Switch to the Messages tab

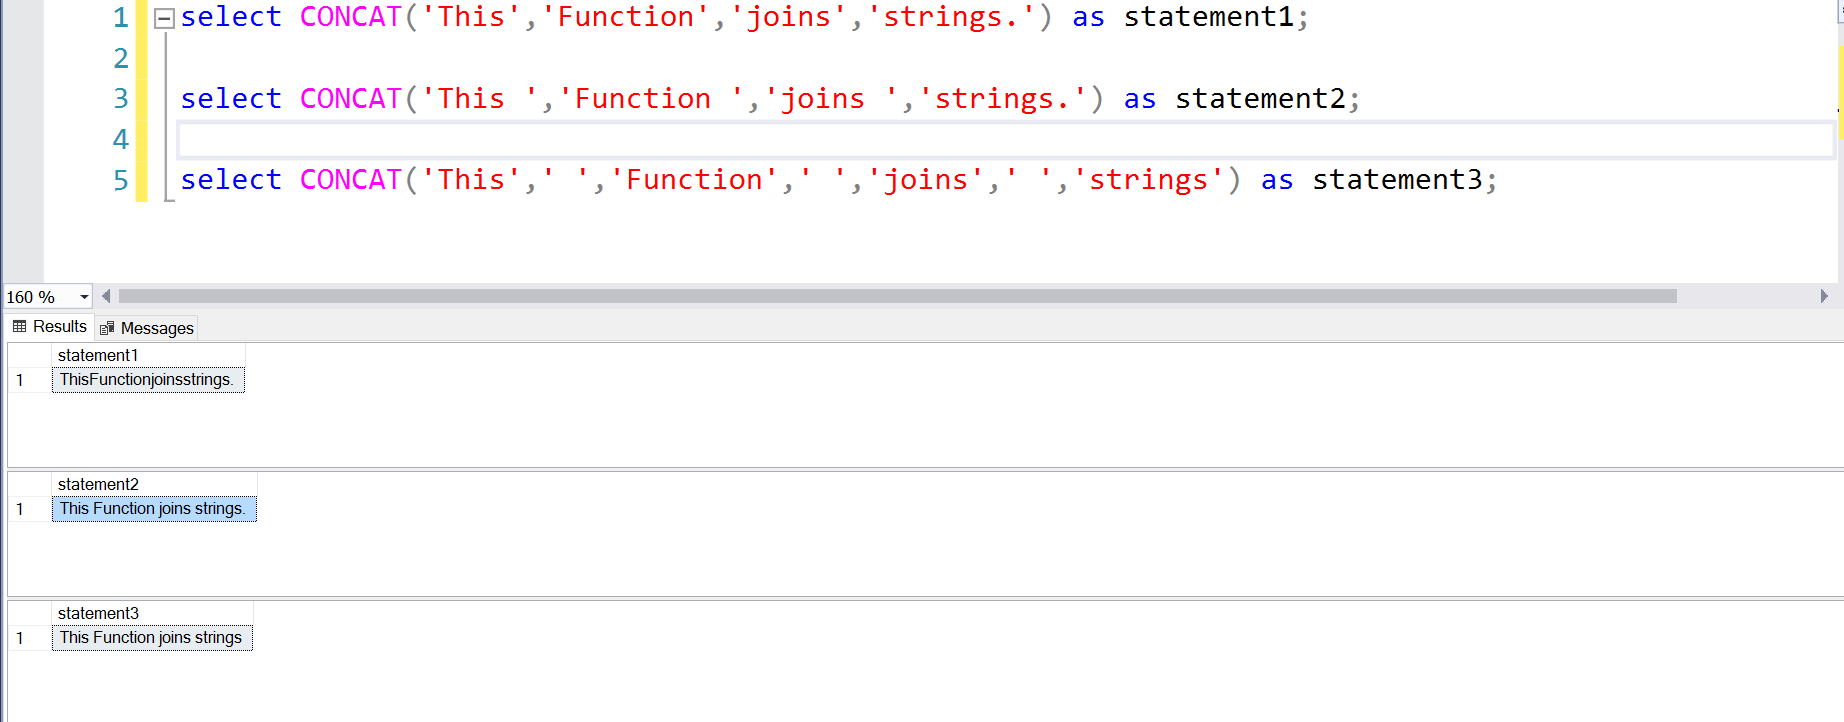(x=147, y=328)
